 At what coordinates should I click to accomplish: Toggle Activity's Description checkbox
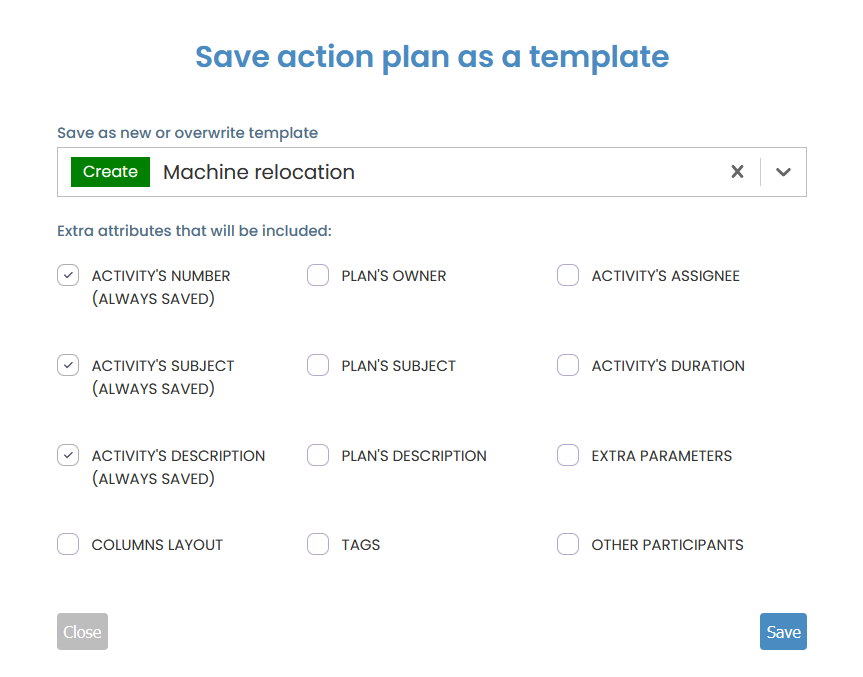click(68, 456)
